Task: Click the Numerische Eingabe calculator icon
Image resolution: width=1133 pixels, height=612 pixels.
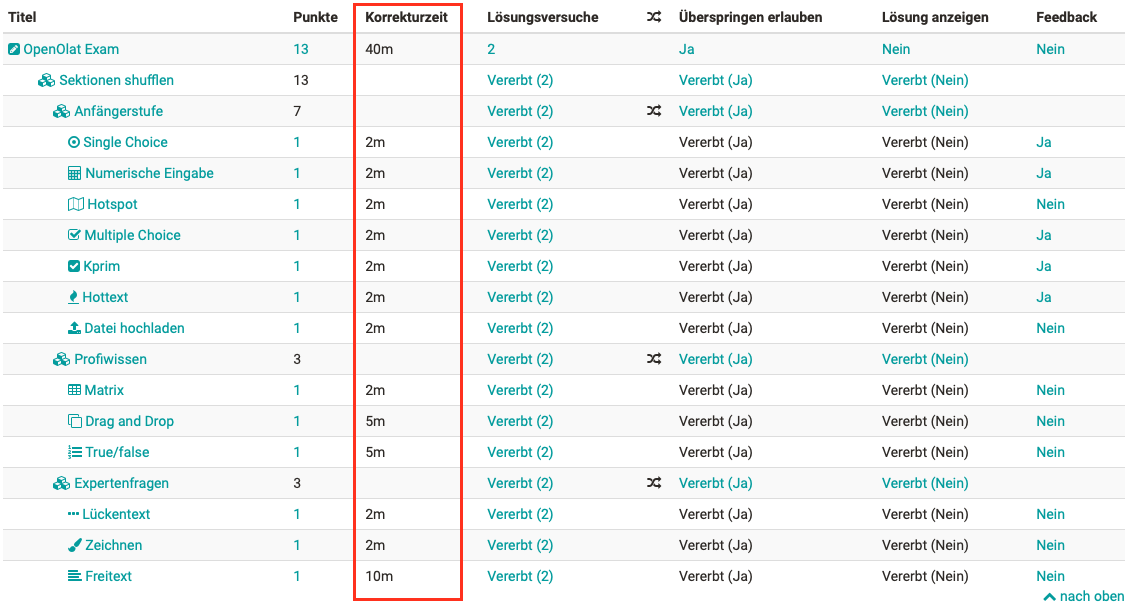Action: pos(74,173)
